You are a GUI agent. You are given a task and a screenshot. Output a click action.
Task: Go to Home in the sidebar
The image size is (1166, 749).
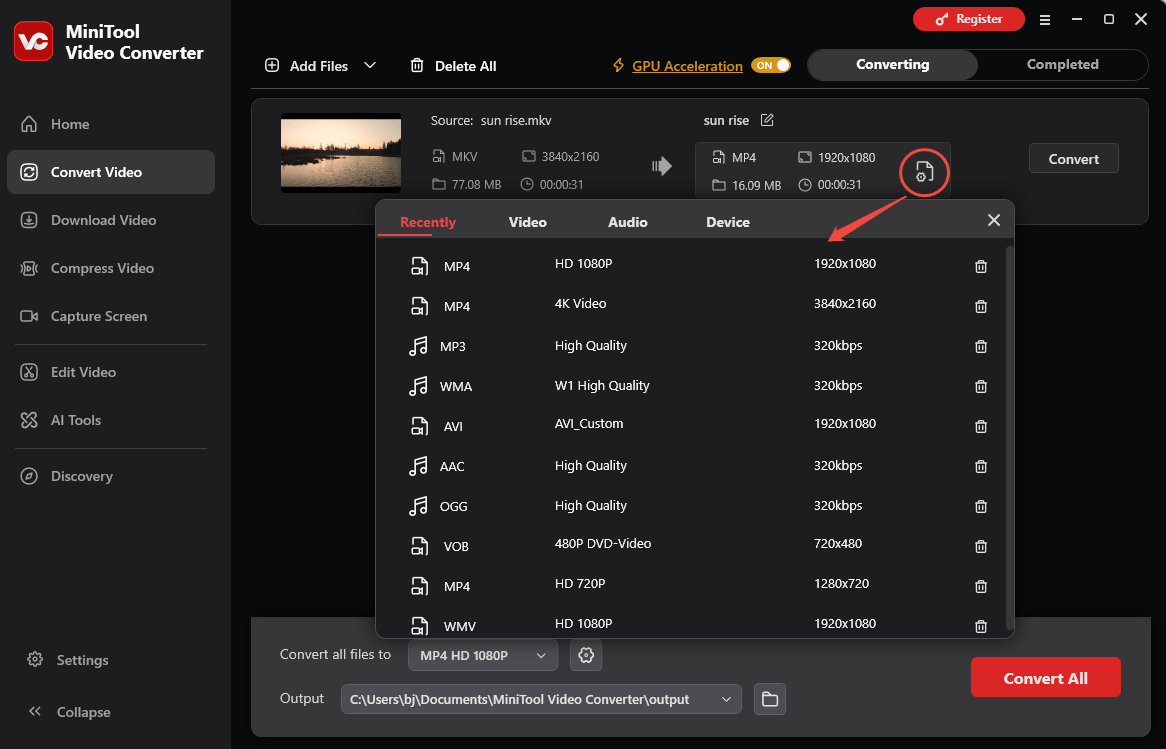111,124
